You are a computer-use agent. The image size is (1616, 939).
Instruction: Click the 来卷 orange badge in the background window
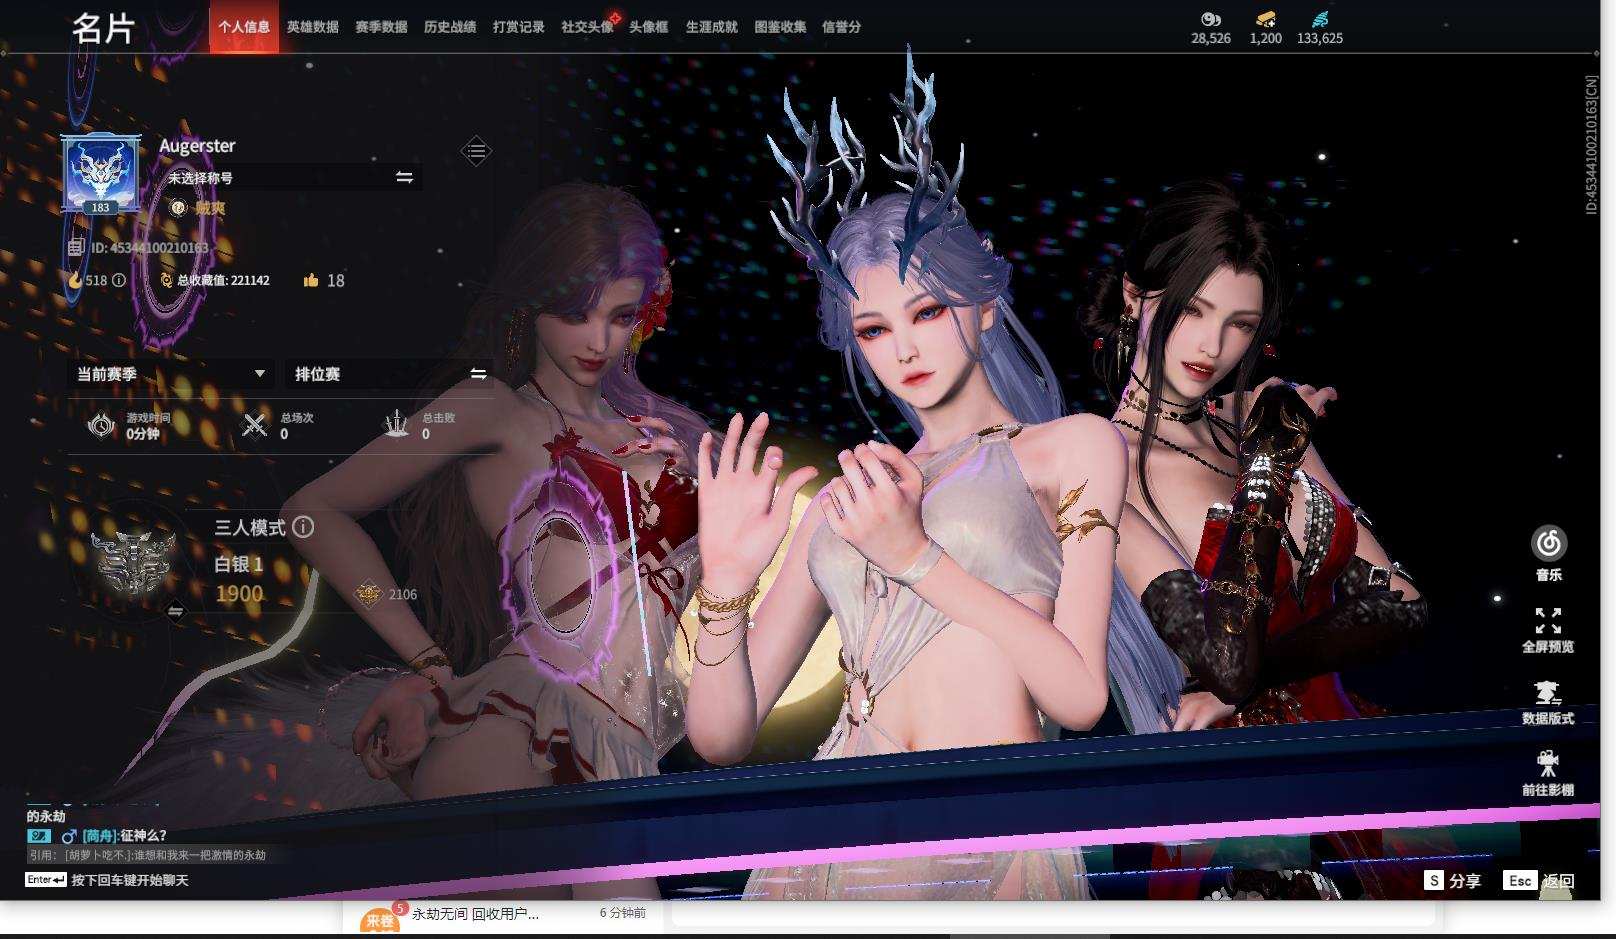[x=380, y=919]
